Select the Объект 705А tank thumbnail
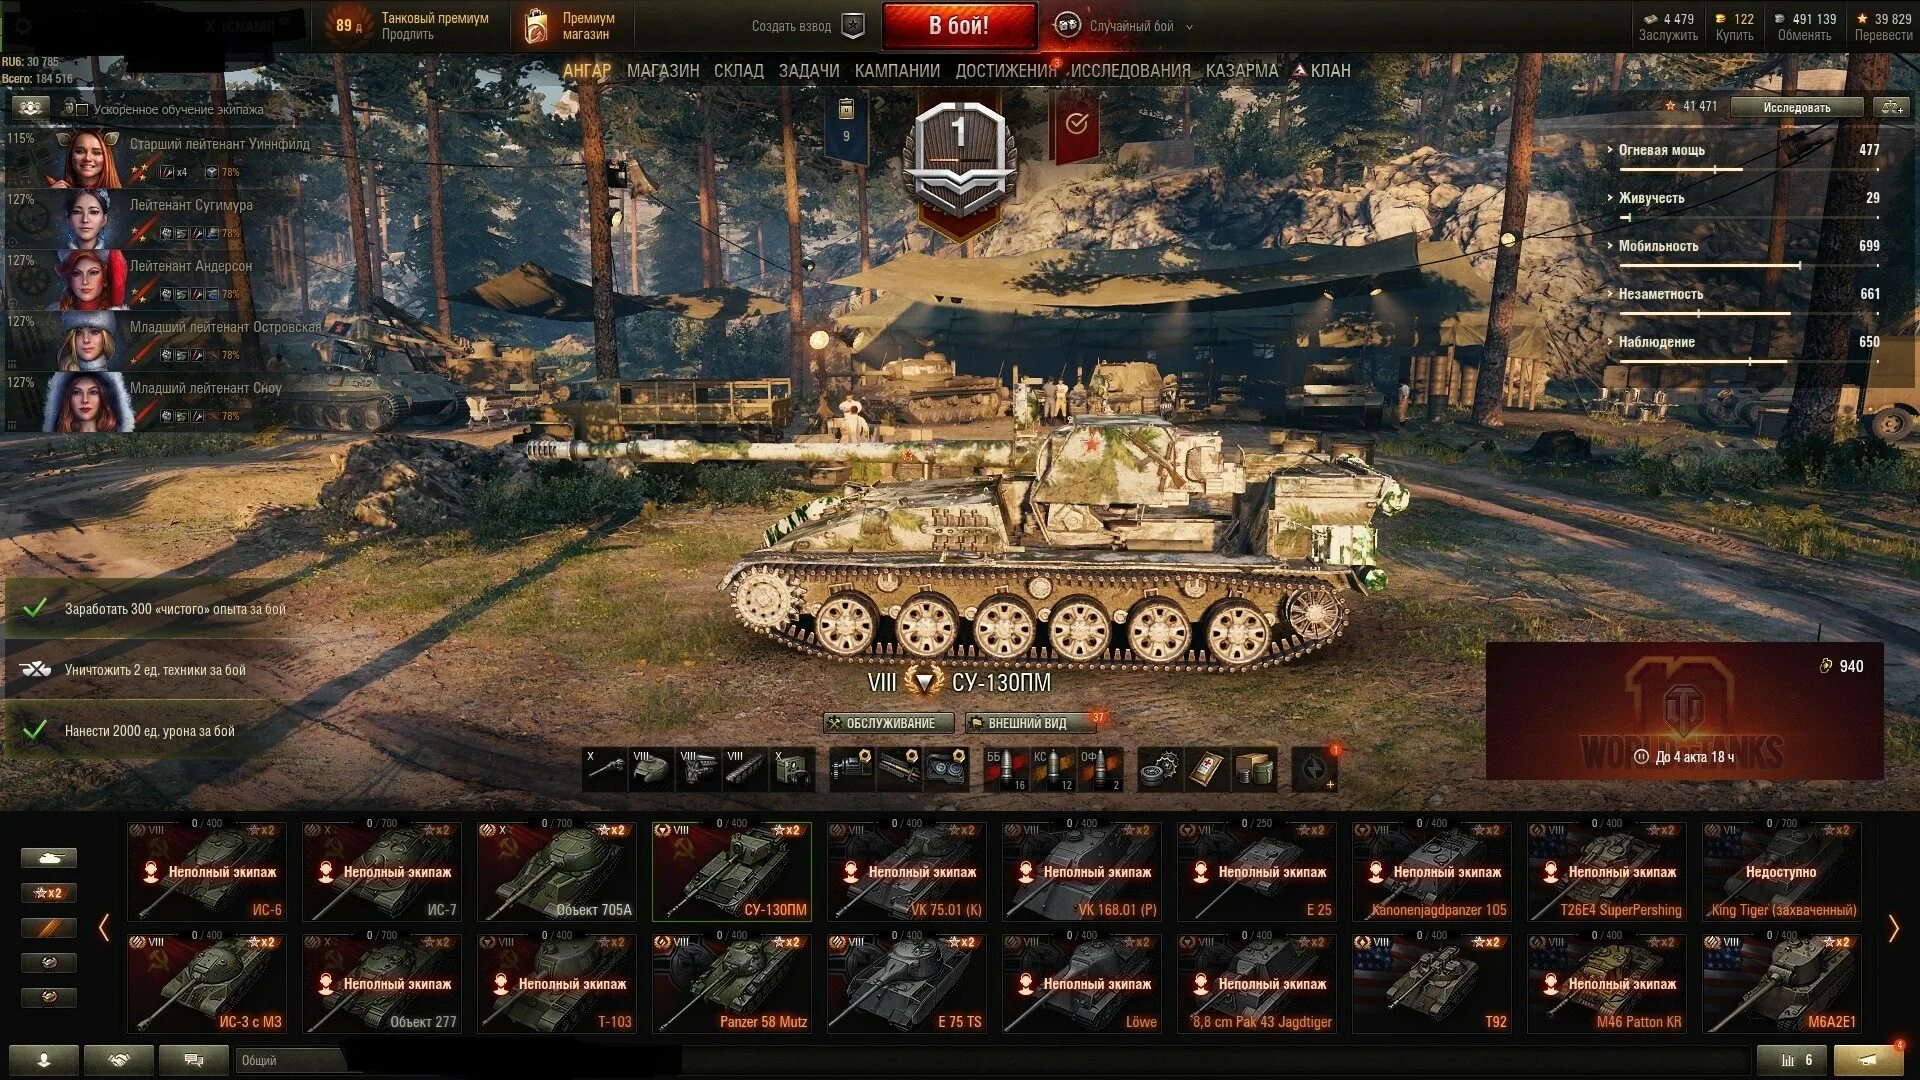The image size is (1920, 1080). pyautogui.click(x=557, y=871)
